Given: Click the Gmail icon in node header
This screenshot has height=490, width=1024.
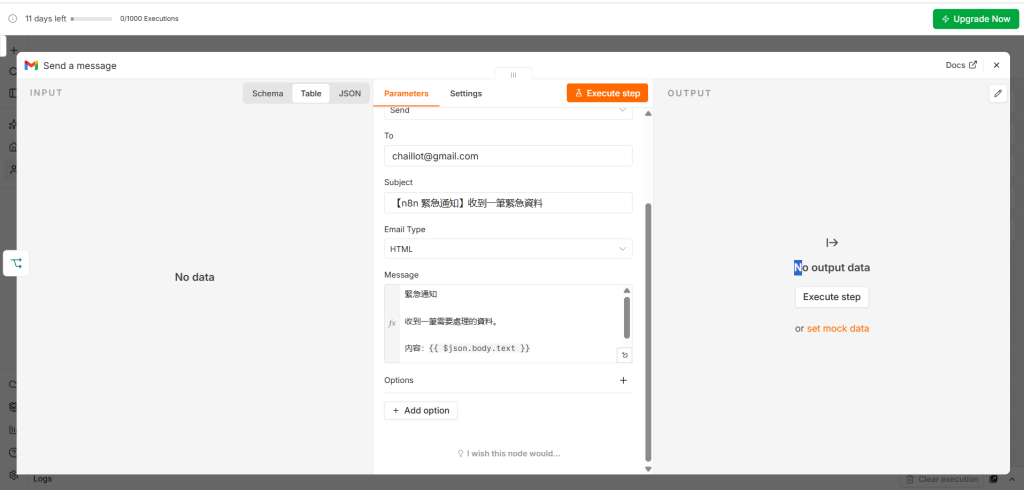Looking at the screenshot, I should (31, 65).
